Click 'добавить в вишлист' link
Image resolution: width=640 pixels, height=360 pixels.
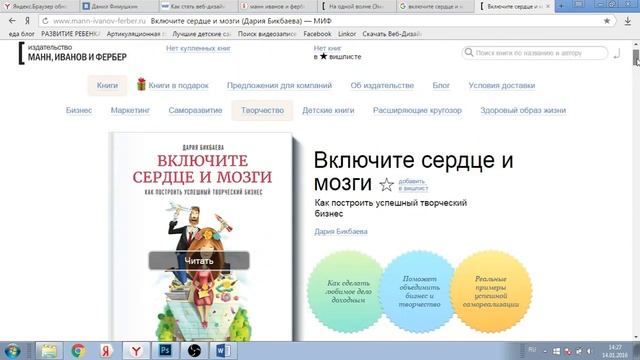[x=413, y=184]
